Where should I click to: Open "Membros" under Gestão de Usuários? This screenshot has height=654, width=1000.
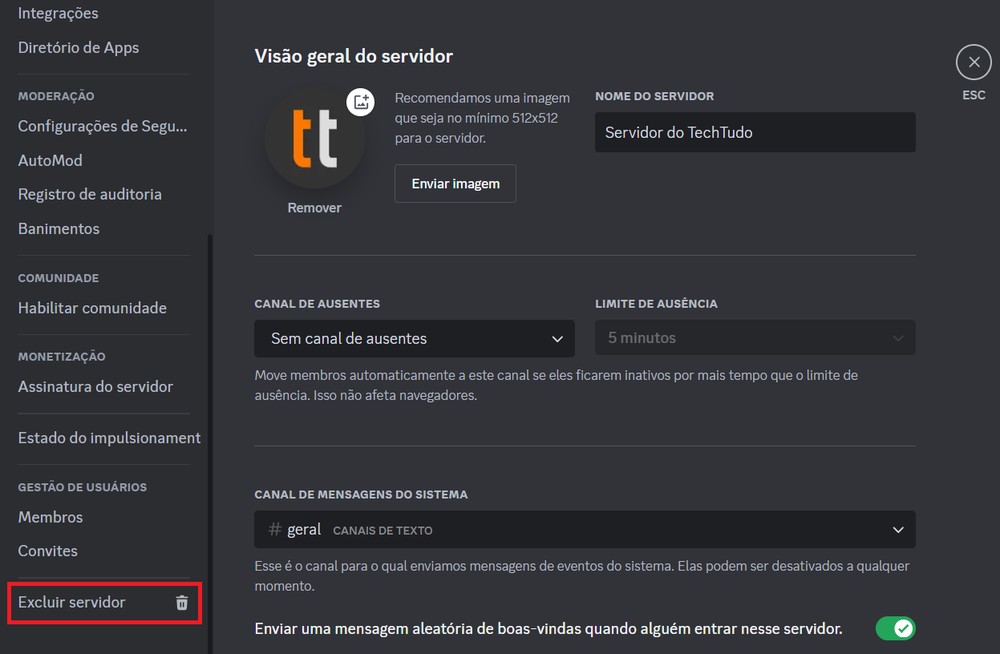coord(50,517)
